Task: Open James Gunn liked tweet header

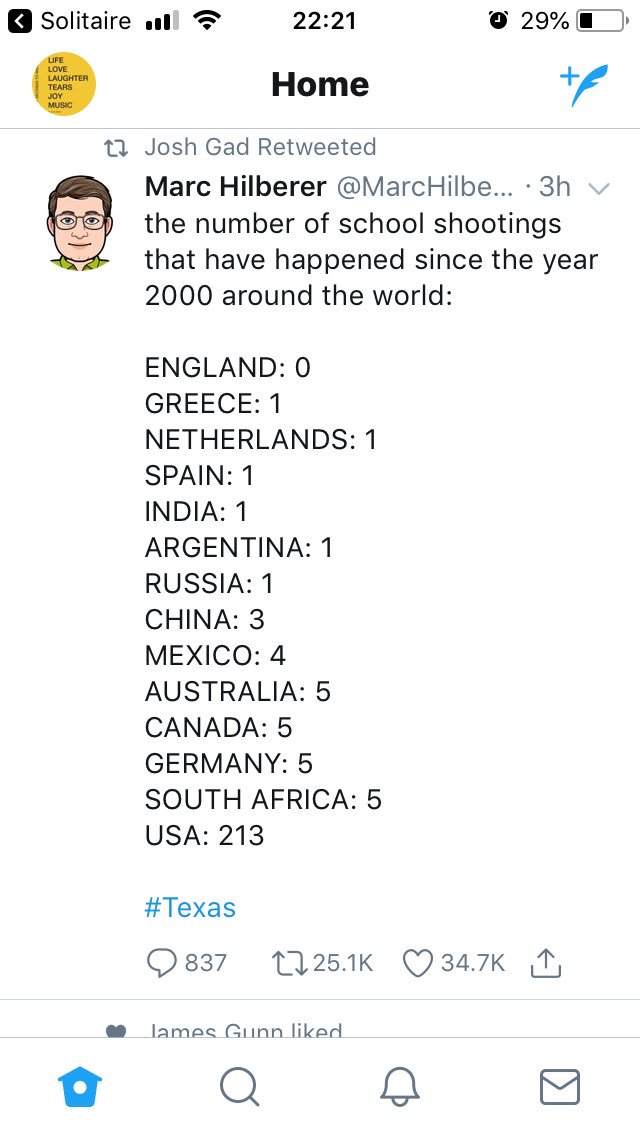Action: (x=244, y=1030)
